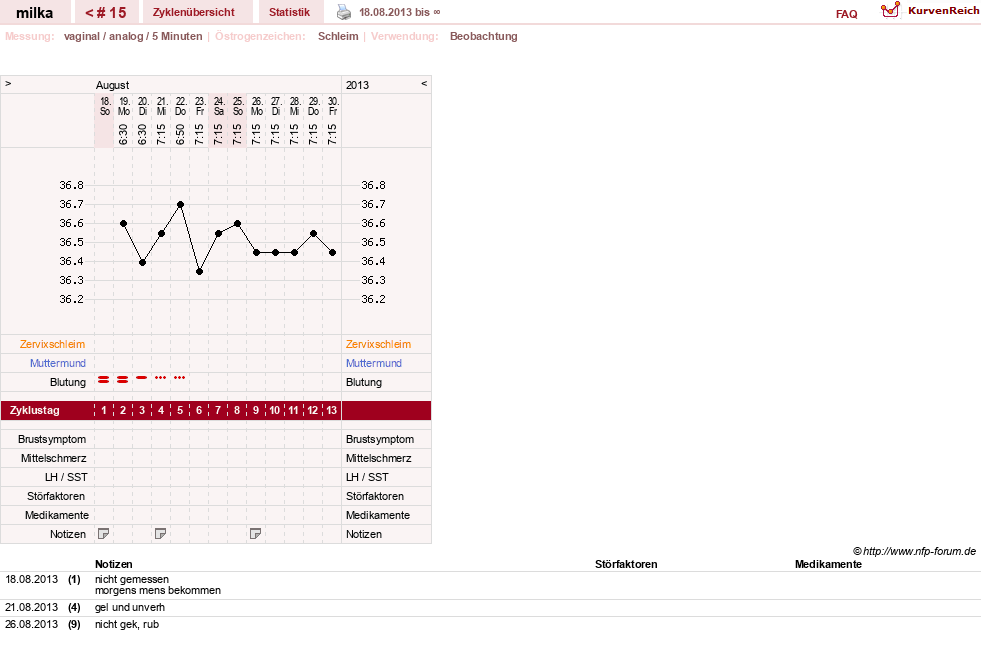Click the left Störfaktoren row label
This screenshot has height=657, width=981.
click(x=56, y=496)
